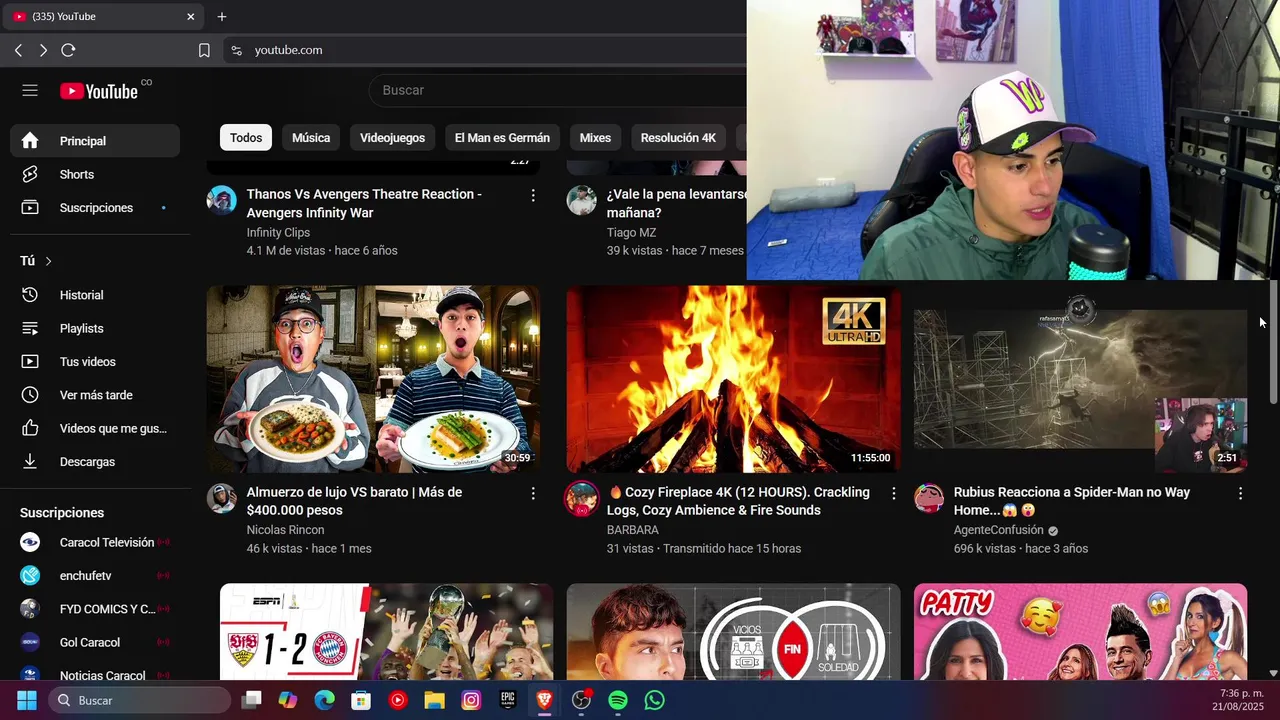Click the Nicolas Rincon channel name
This screenshot has width=1280, height=720.
coord(286,530)
